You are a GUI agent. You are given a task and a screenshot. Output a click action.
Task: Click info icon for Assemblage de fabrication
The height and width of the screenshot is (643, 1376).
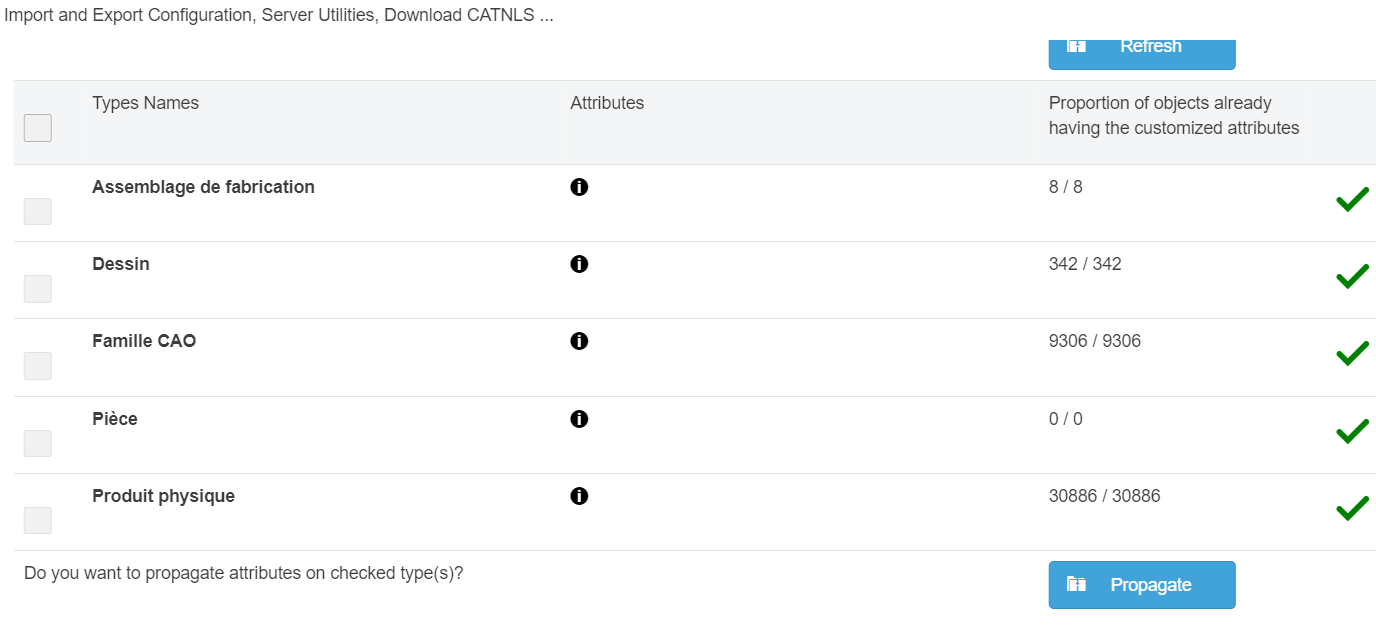click(x=578, y=187)
